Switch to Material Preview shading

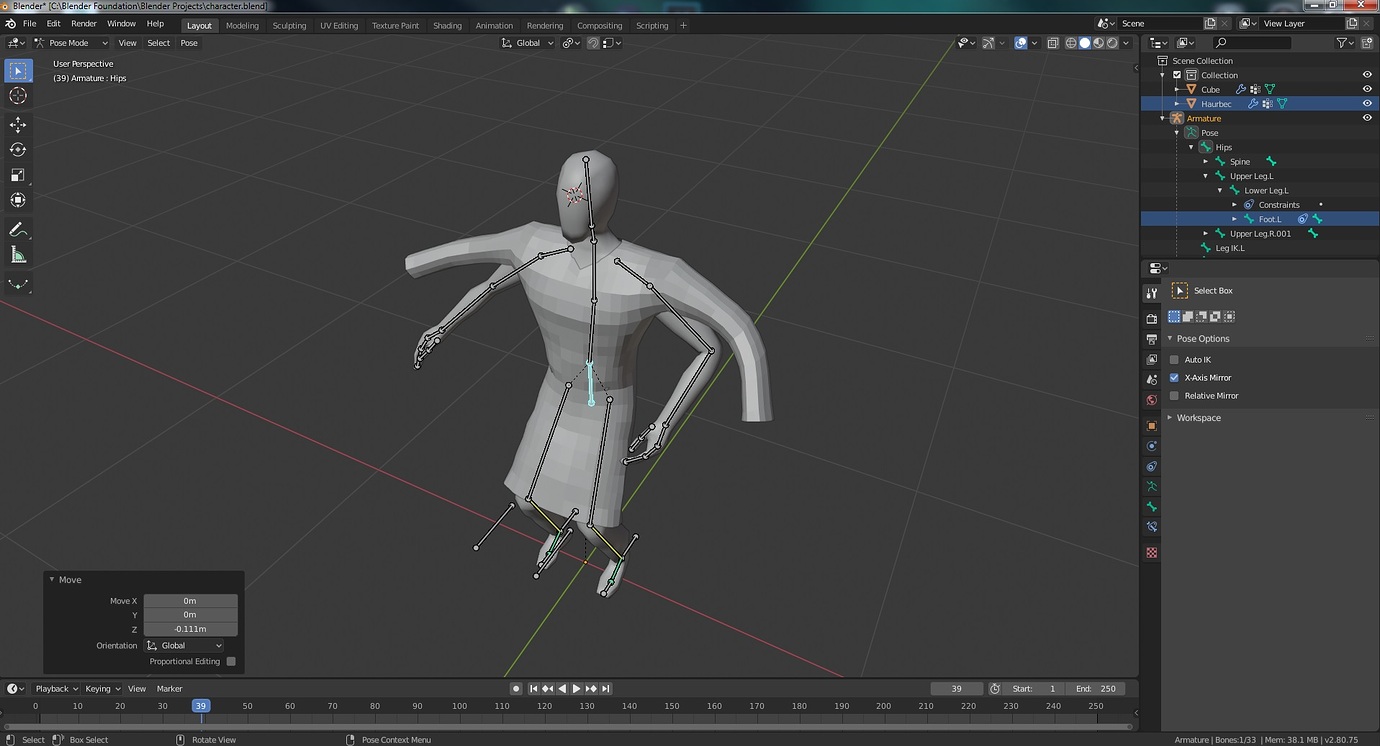click(1098, 43)
